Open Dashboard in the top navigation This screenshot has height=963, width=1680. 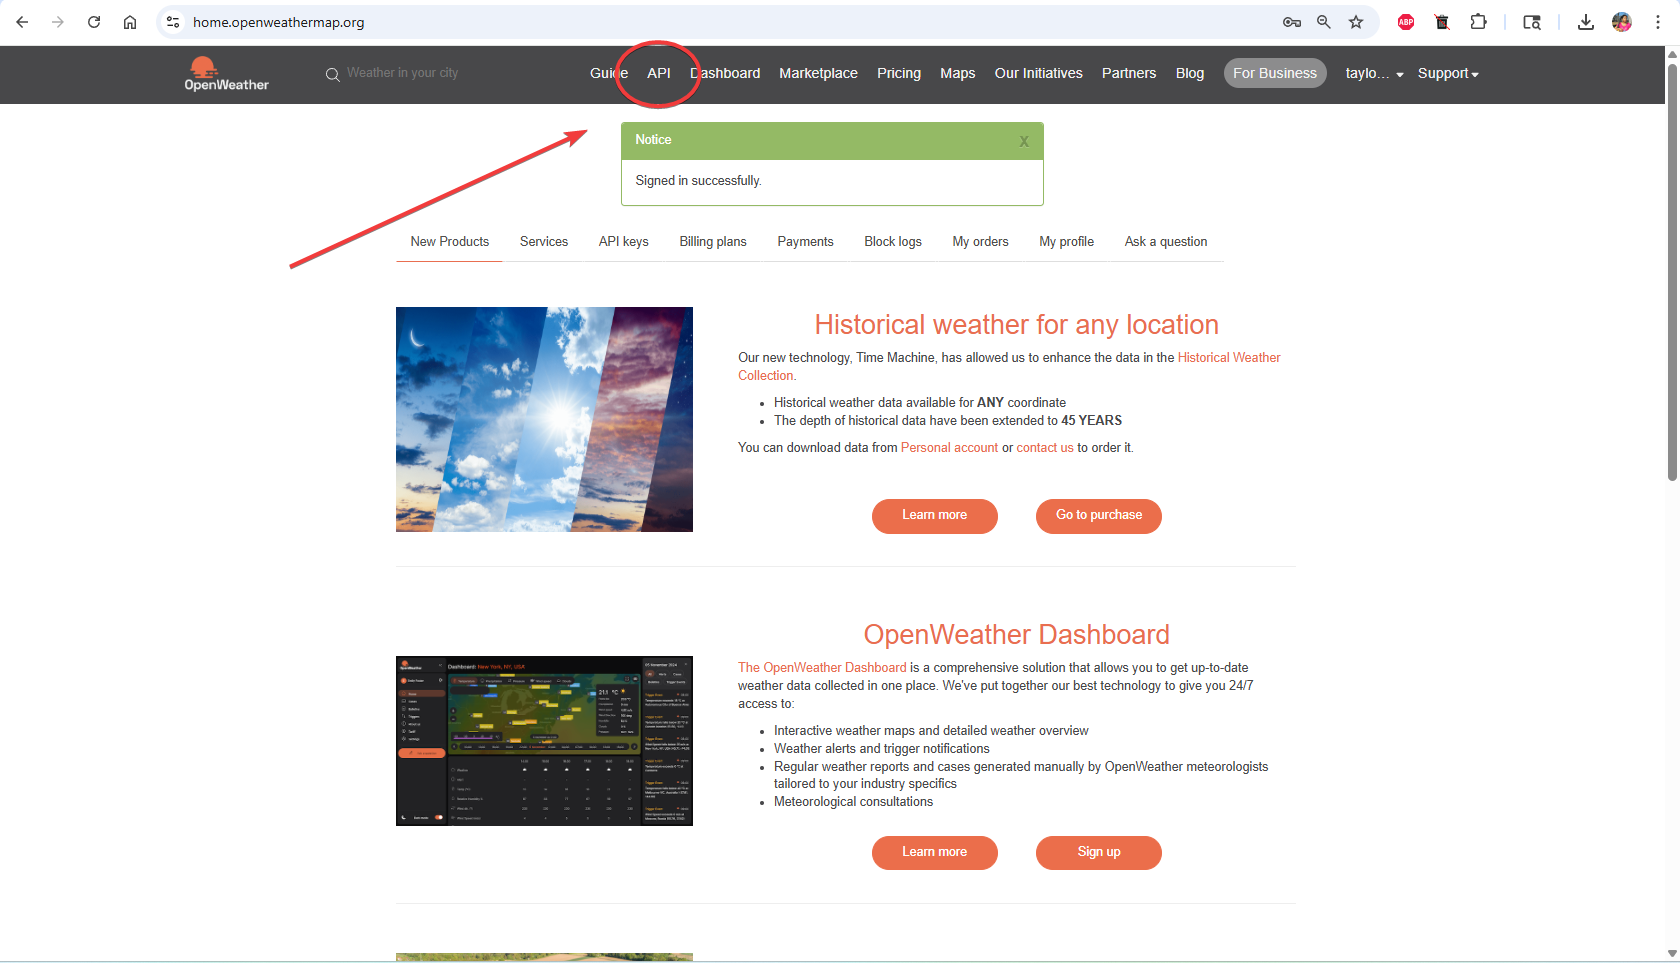725,73
